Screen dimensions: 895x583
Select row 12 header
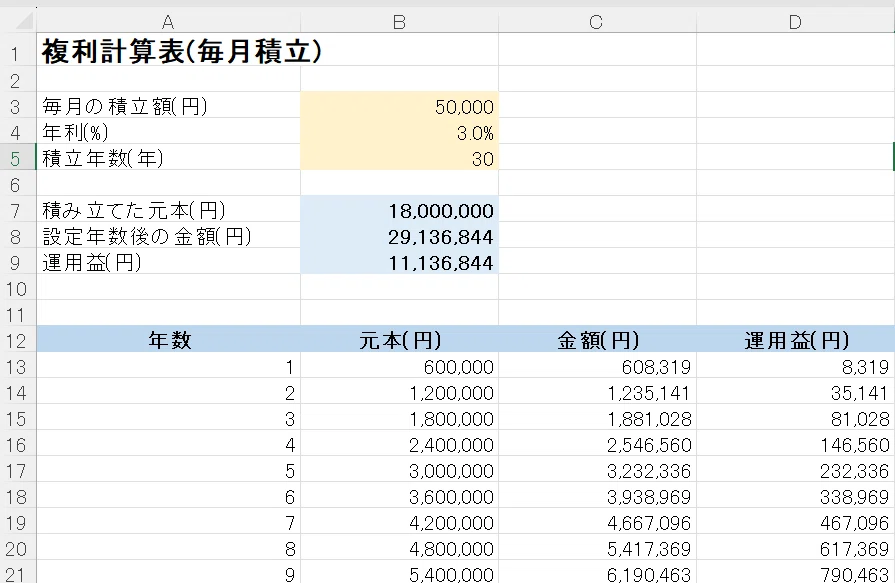click(x=17, y=340)
